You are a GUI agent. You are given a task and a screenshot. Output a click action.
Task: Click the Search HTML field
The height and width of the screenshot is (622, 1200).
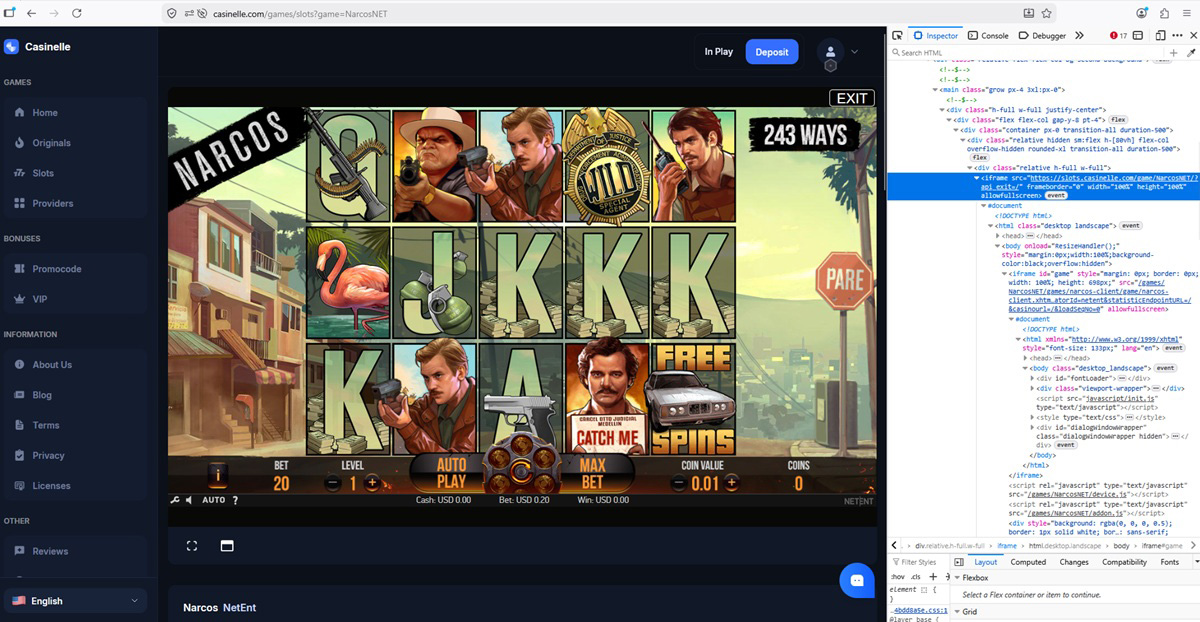tap(1029, 52)
